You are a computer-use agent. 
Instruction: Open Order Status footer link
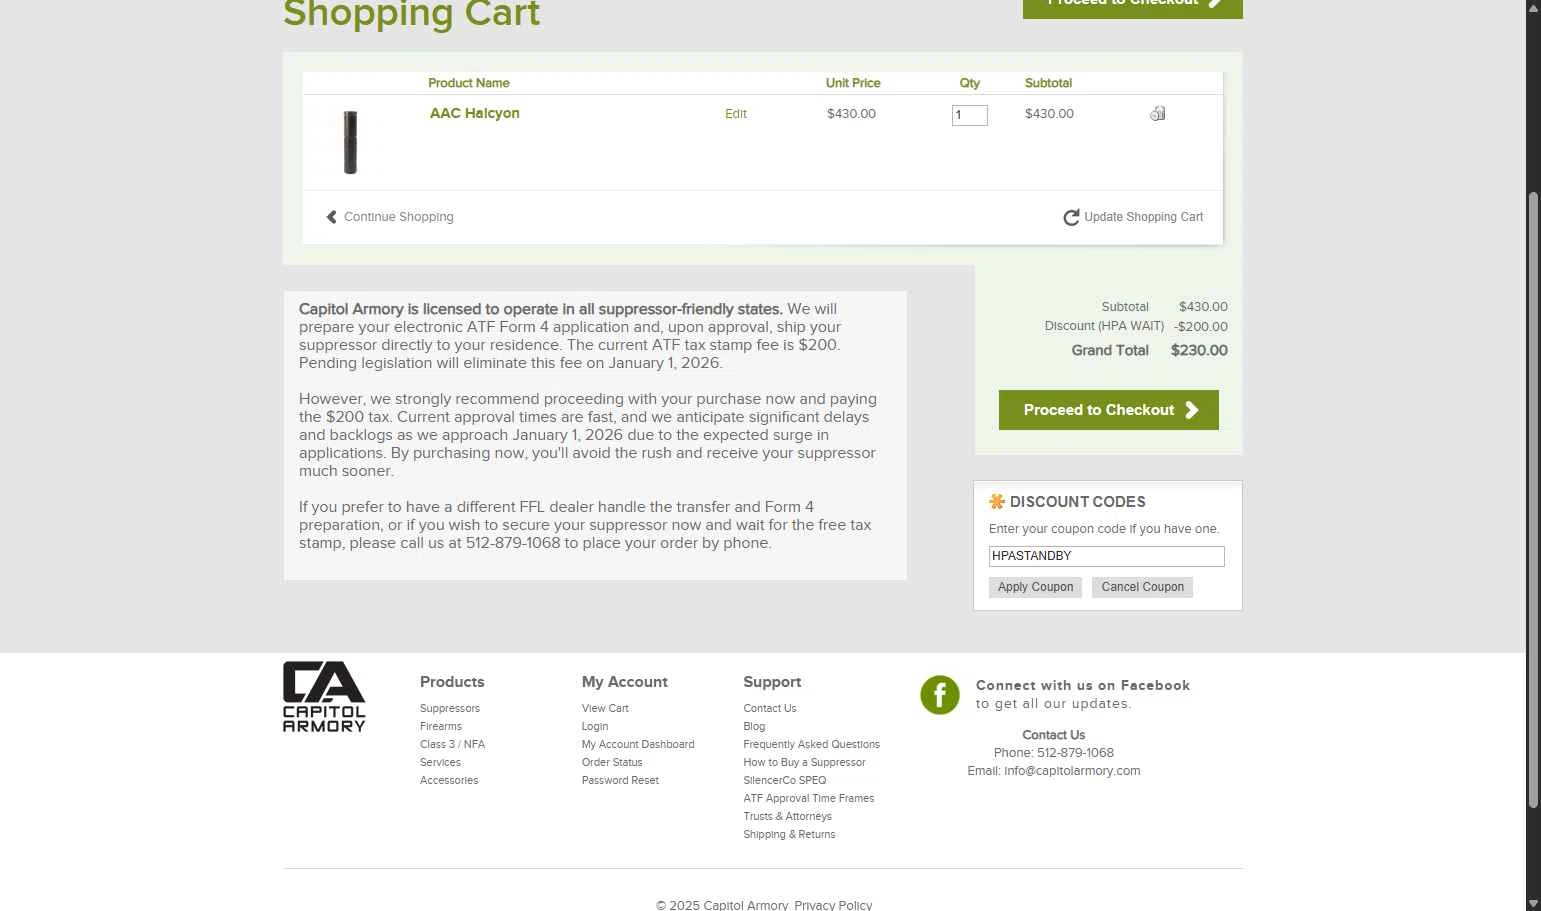point(612,762)
